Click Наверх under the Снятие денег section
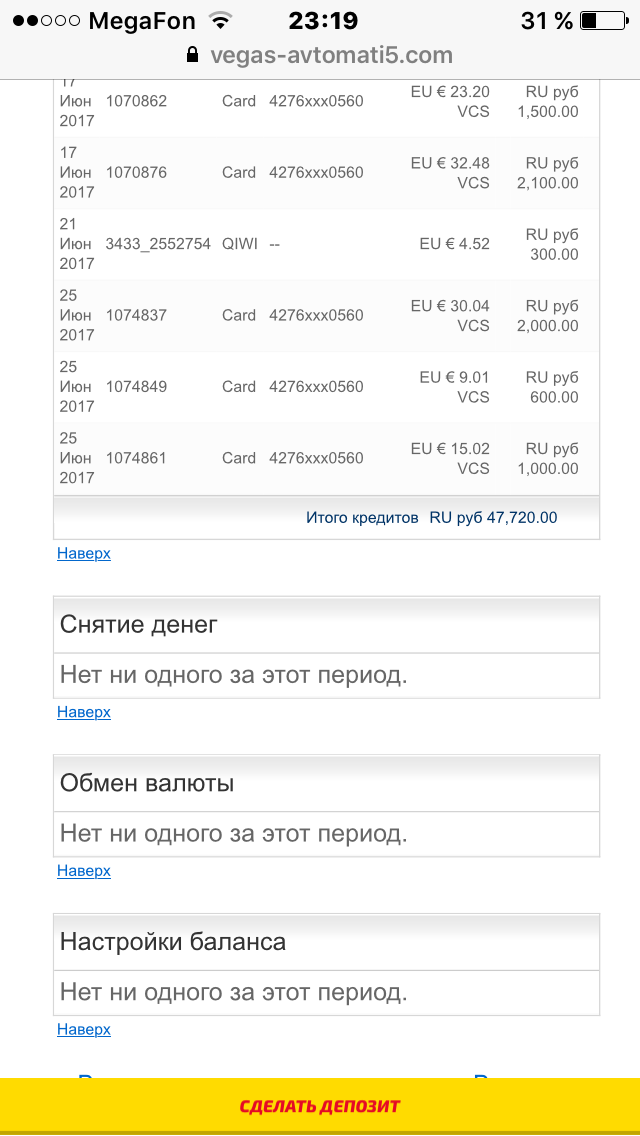Screen dimensions: 640x1136 tap(83, 712)
